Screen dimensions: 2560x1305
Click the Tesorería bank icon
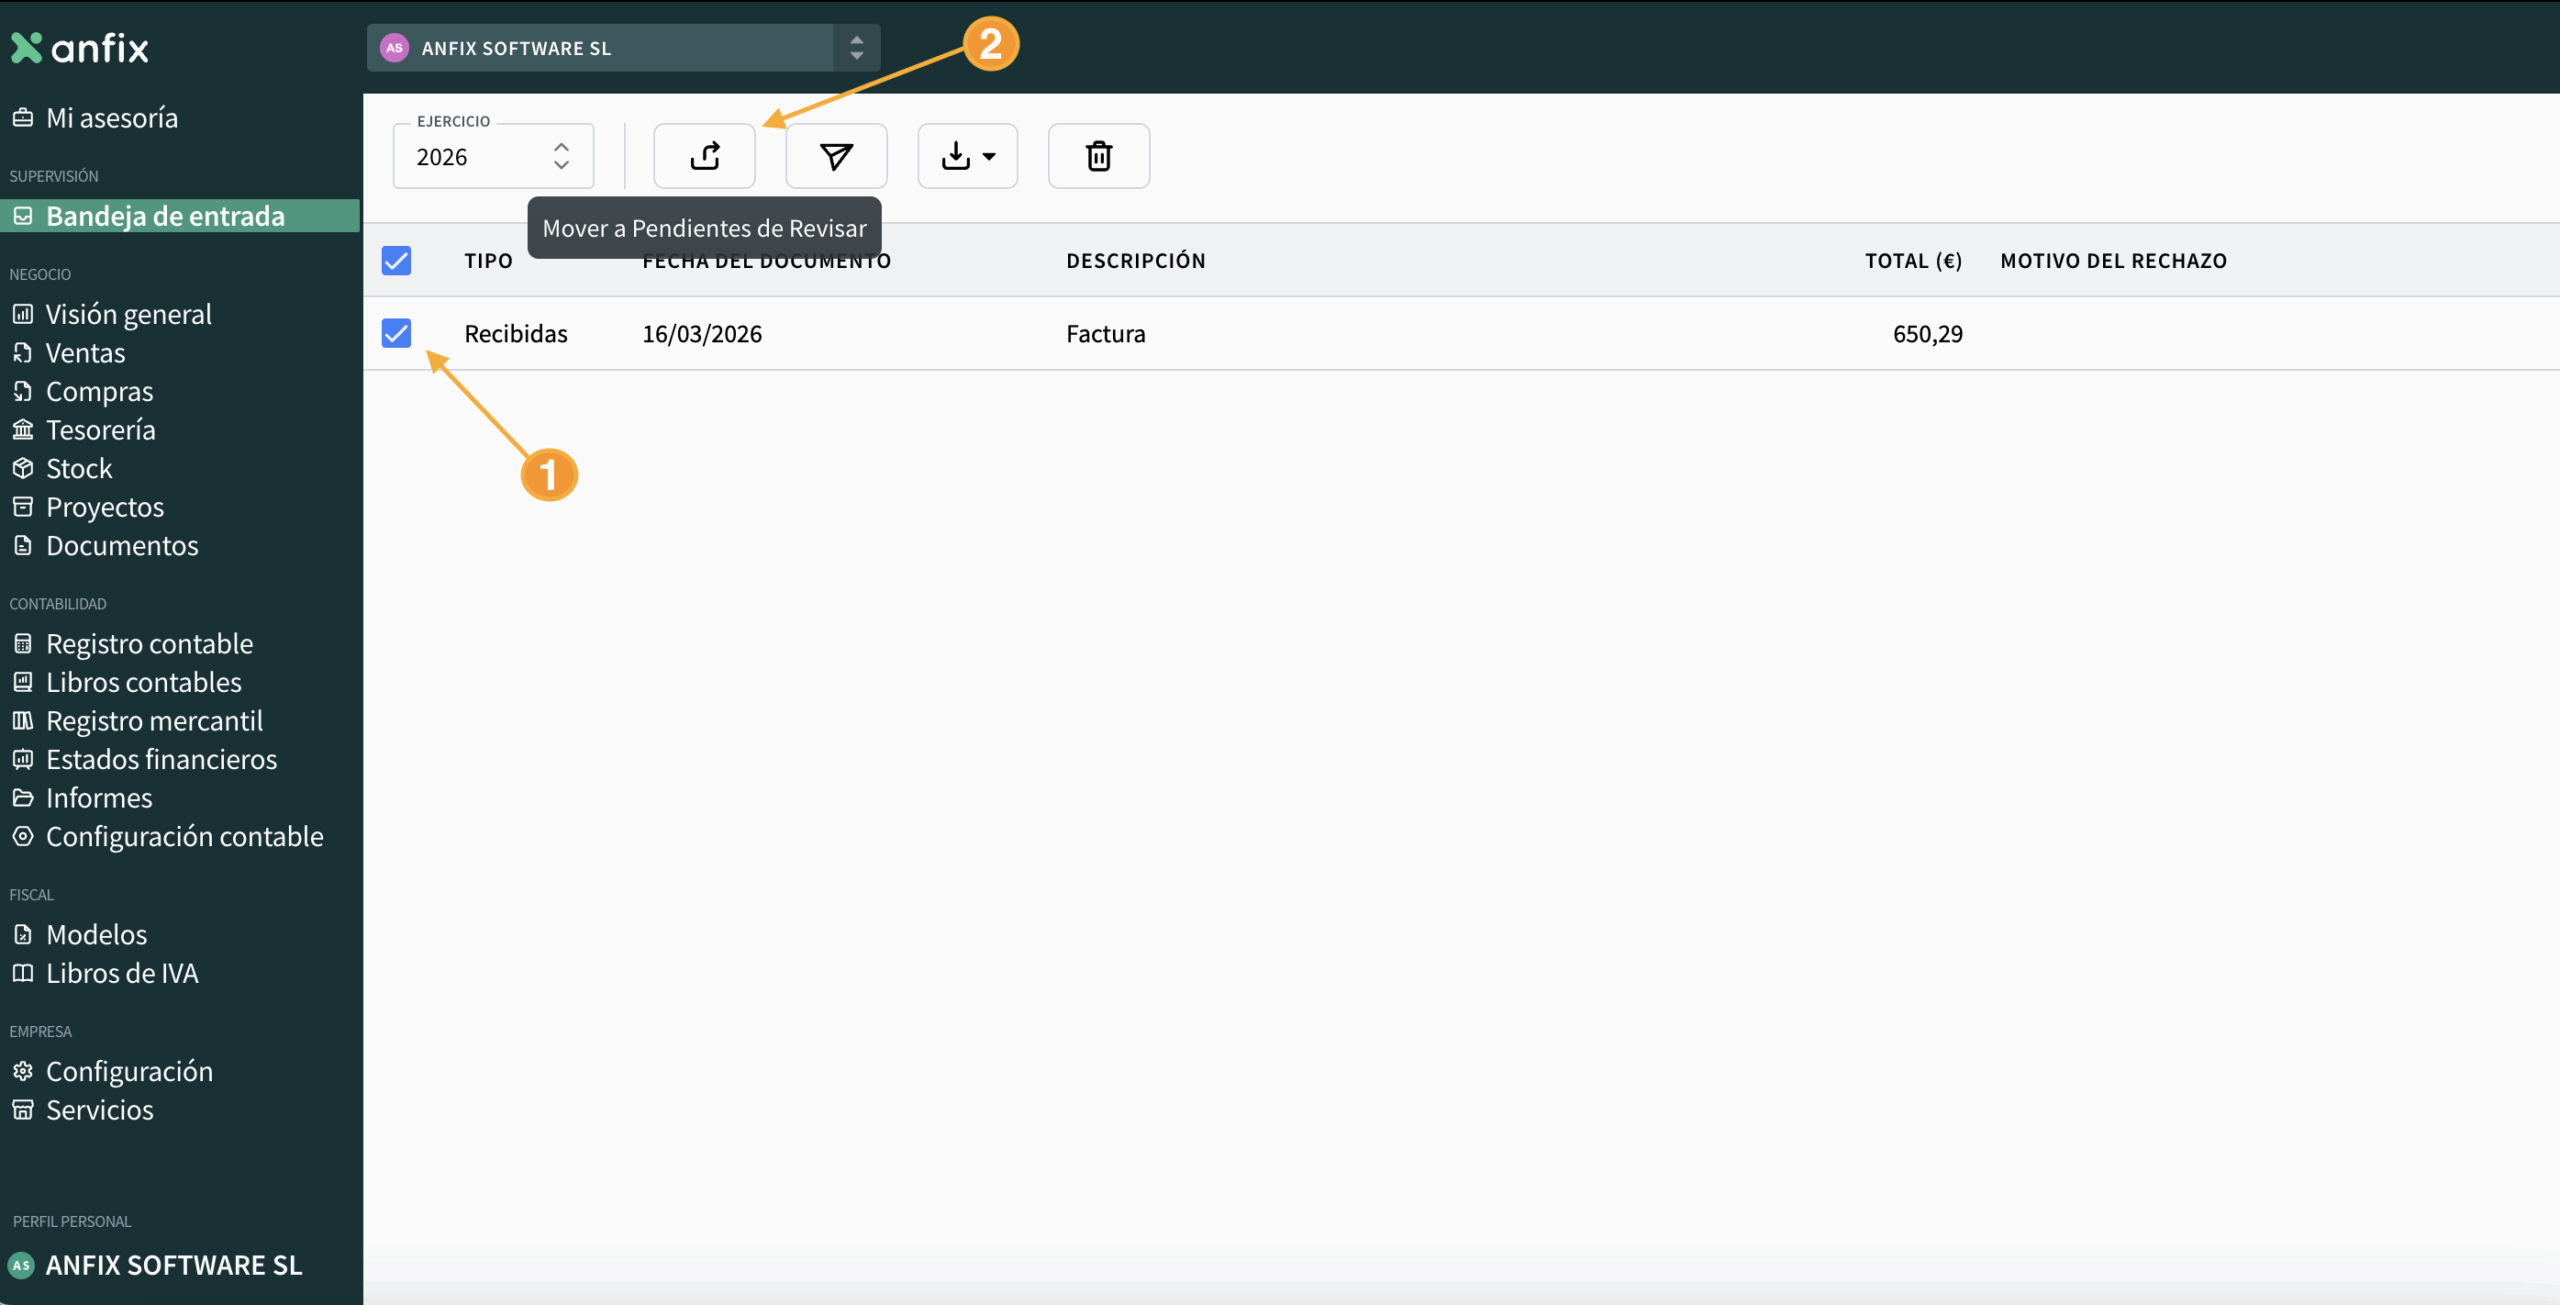pyautogui.click(x=23, y=430)
